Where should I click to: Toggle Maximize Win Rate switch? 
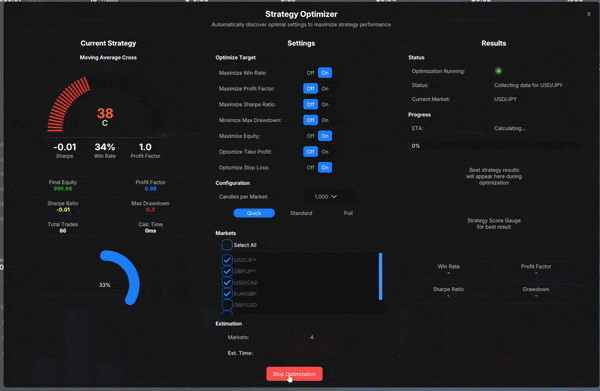click(318, 73)
